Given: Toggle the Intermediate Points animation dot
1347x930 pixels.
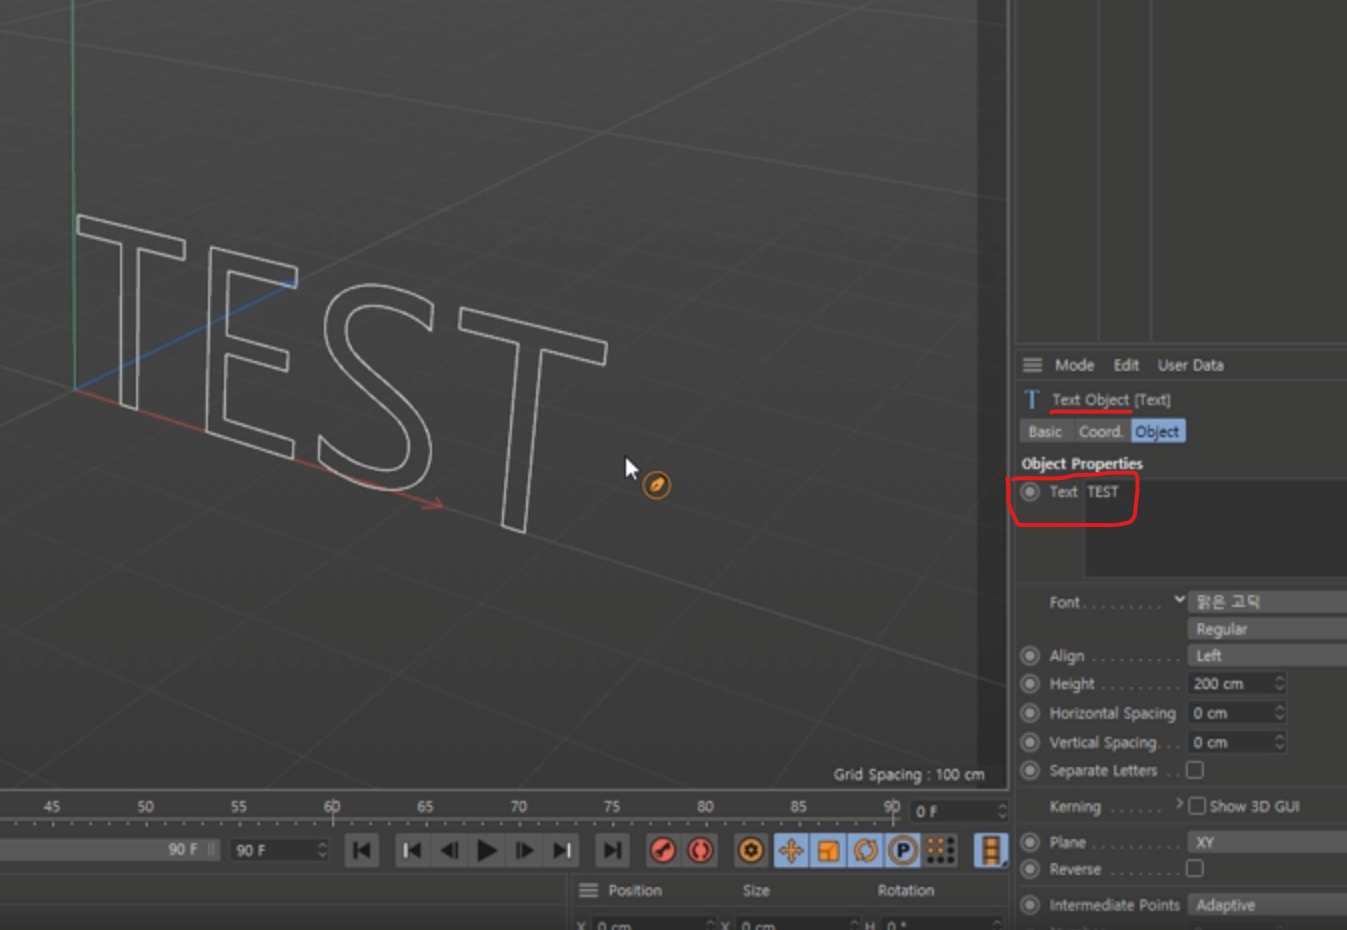Looking at the screenshot, I should pyautogui.click(x=1029, y=905).
